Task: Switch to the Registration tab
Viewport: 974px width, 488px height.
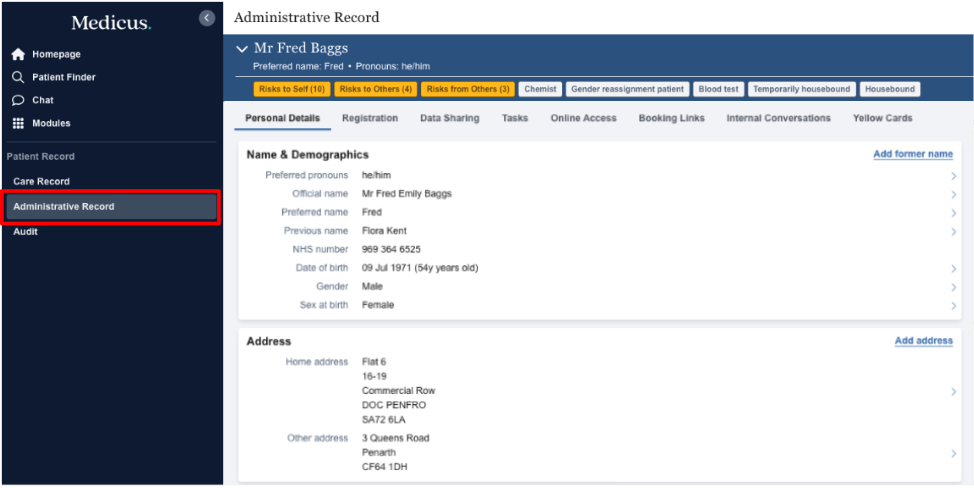Action: (x=369, y=118)
